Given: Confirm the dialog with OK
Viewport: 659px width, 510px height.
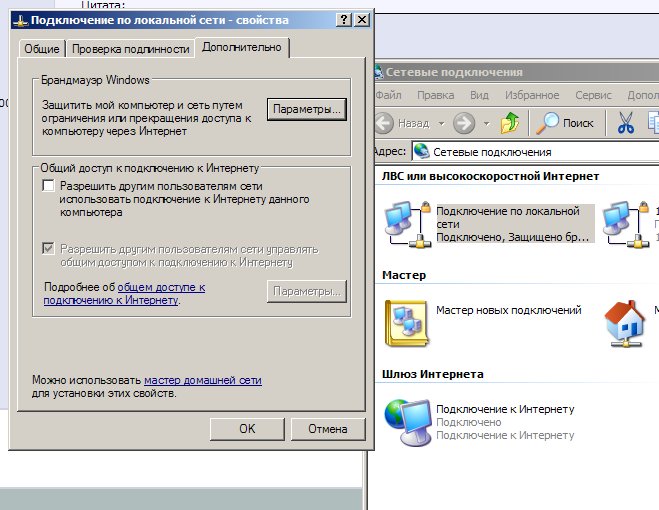Looking at the screenshot, I should pos(247,429).
